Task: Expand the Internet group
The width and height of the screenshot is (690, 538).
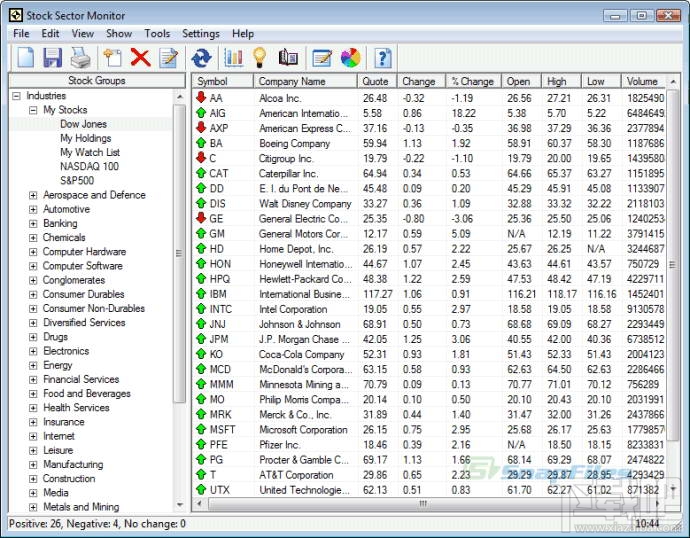Action: click(x=33, y=436)
